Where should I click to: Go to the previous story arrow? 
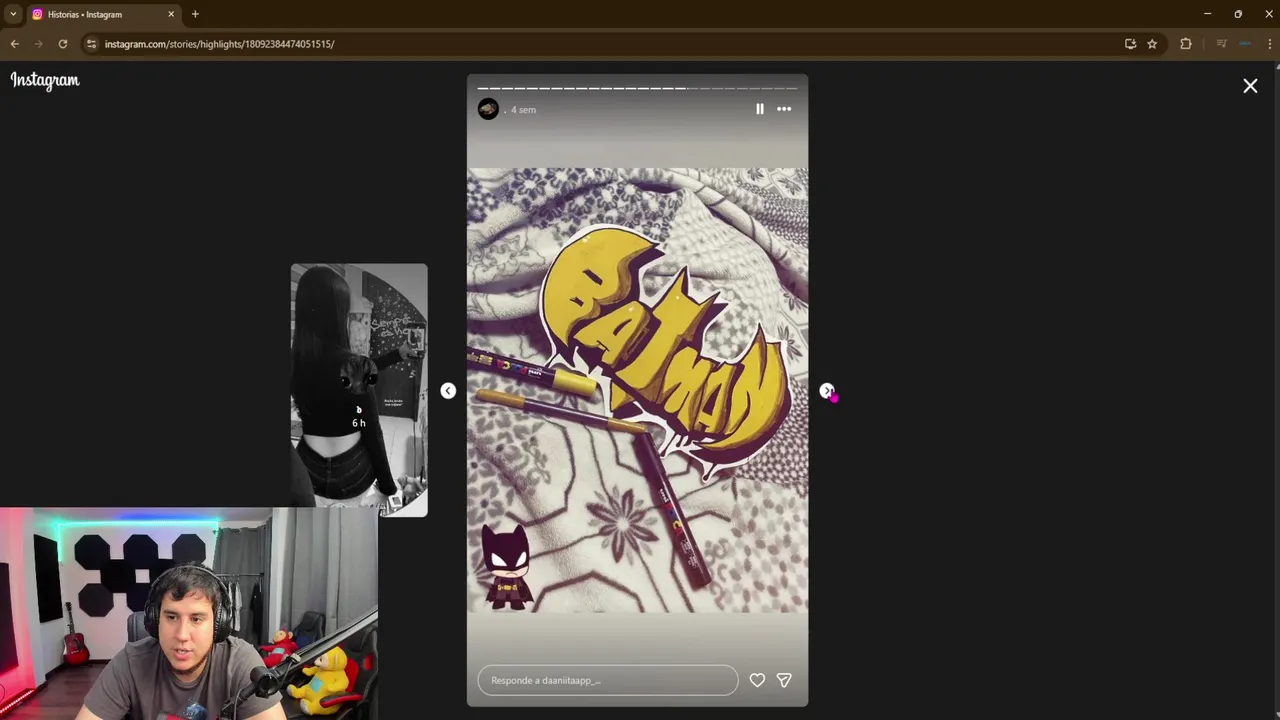coord(448,391)
